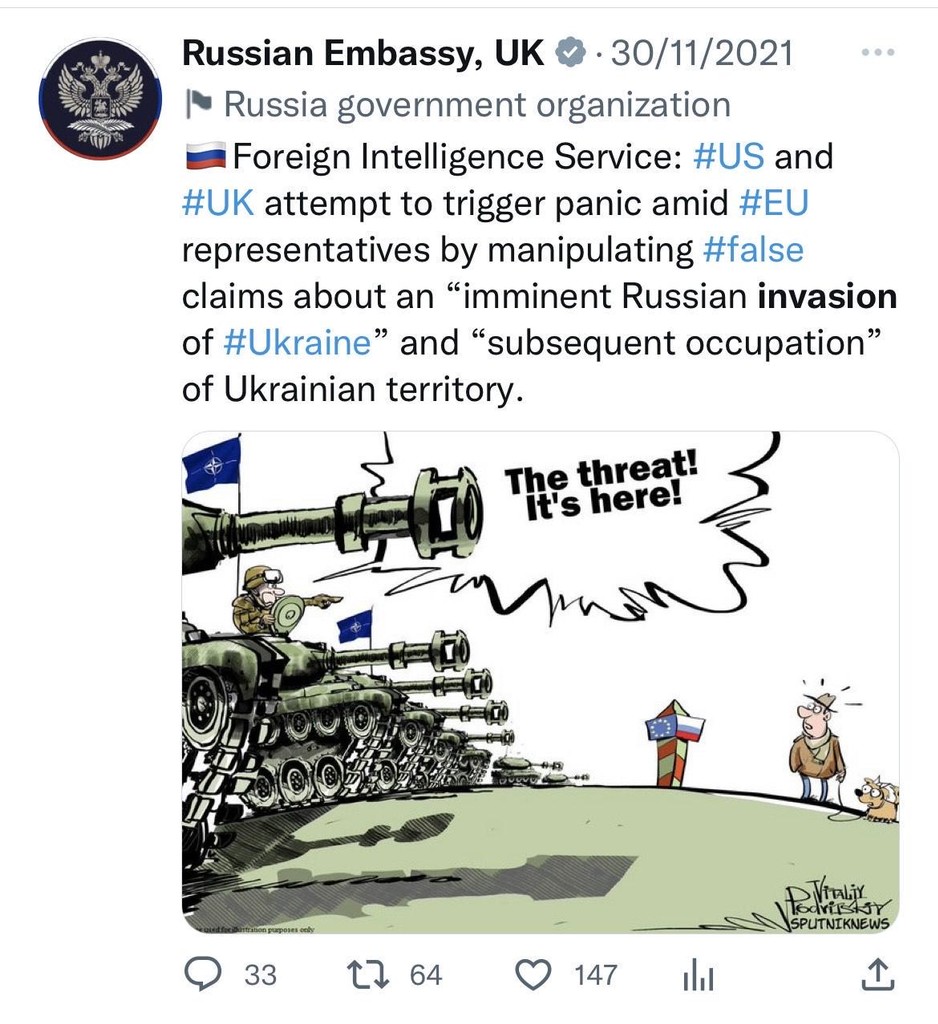Like the tweet with heart icon
Screen dimensions: 938x1024
pyautogui.click(x=534, y=975)
